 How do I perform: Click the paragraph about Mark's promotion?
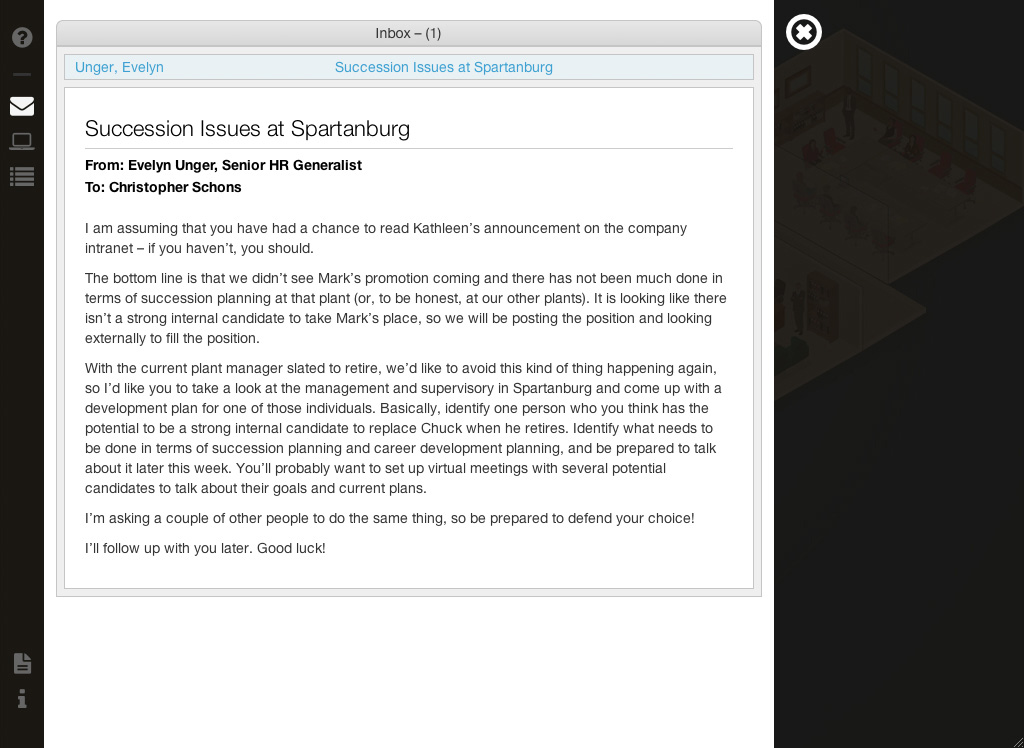(x=405, y=308)
